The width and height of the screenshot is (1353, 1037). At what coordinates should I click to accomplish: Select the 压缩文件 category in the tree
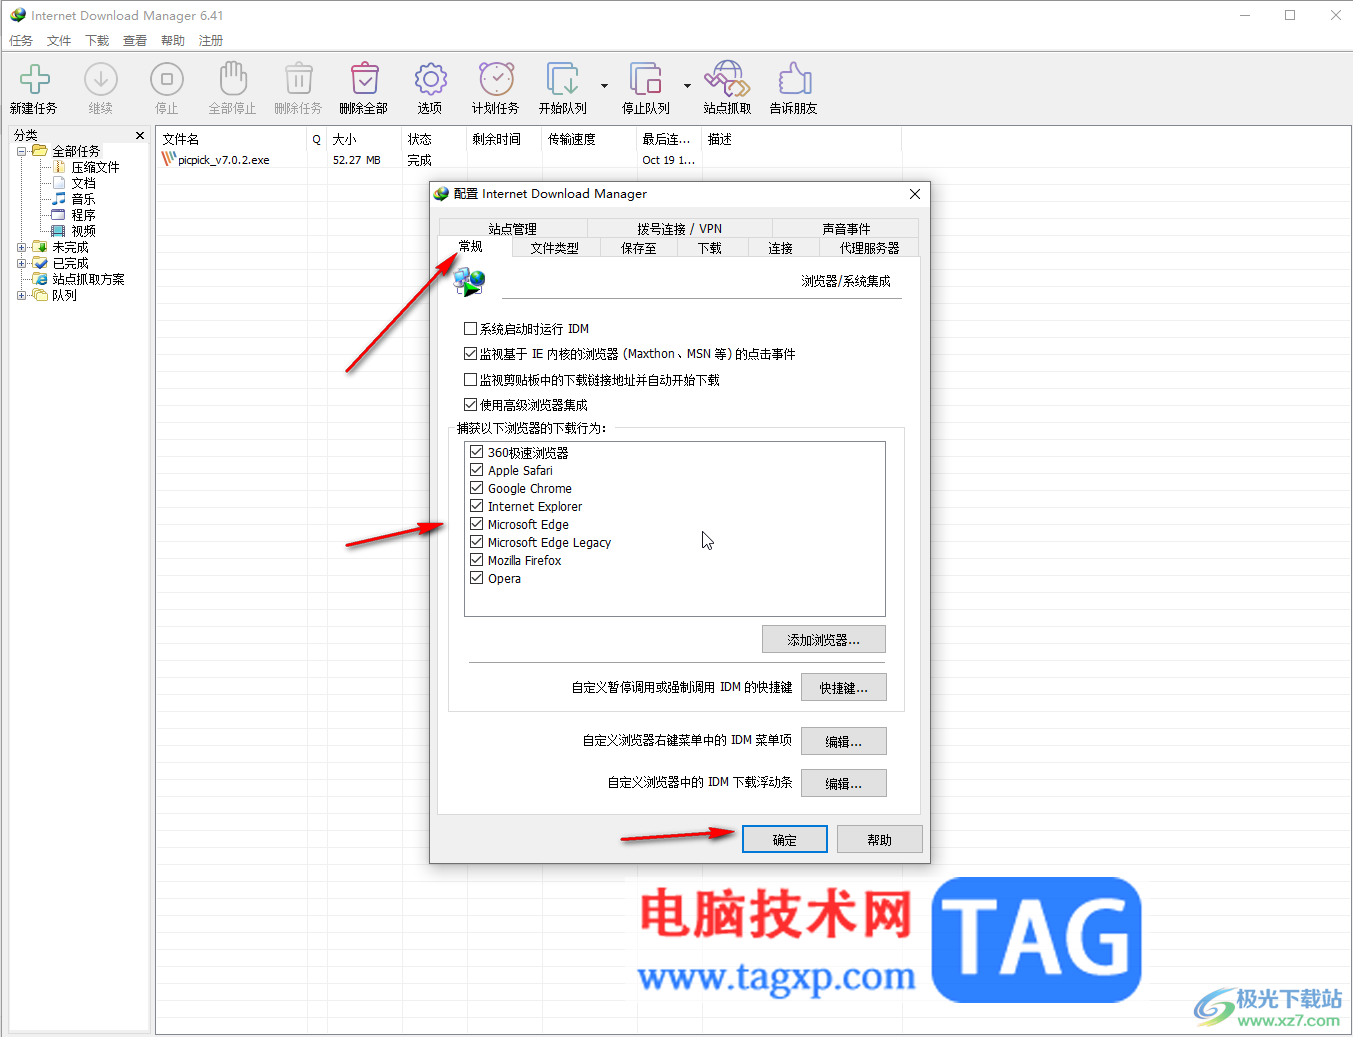(x=95, y=167)
